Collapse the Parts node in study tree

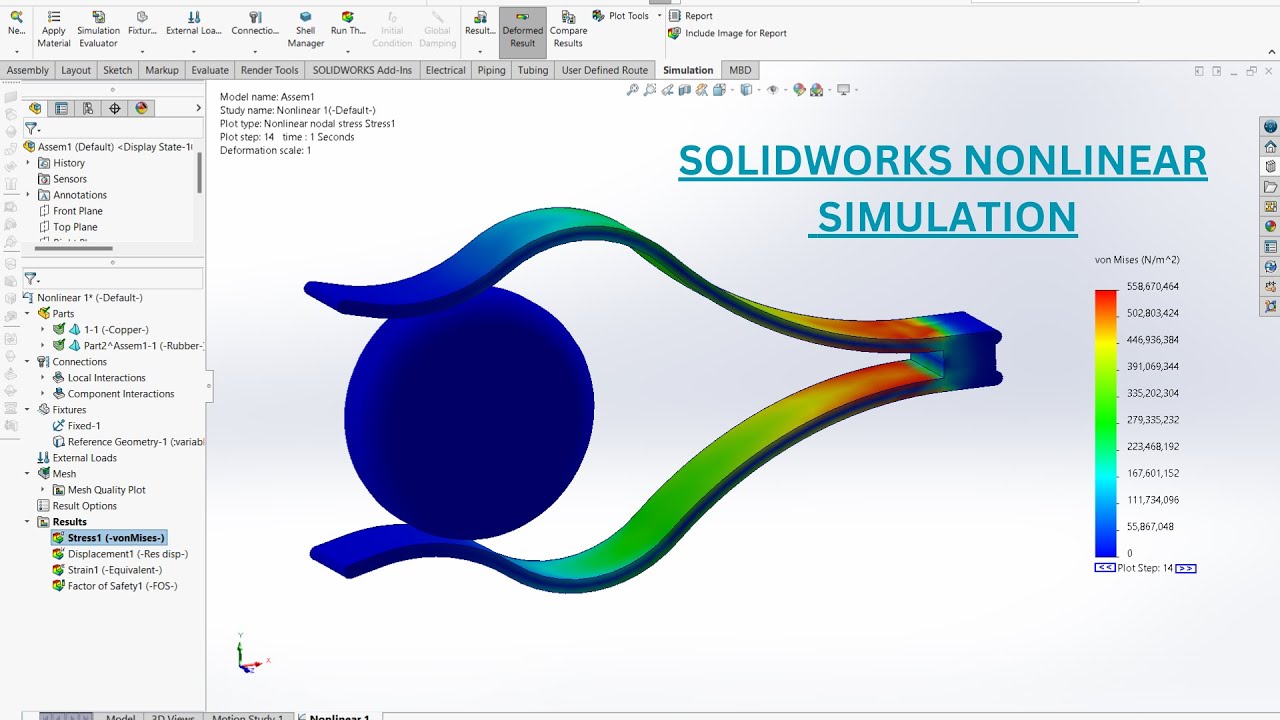(28, 314)
